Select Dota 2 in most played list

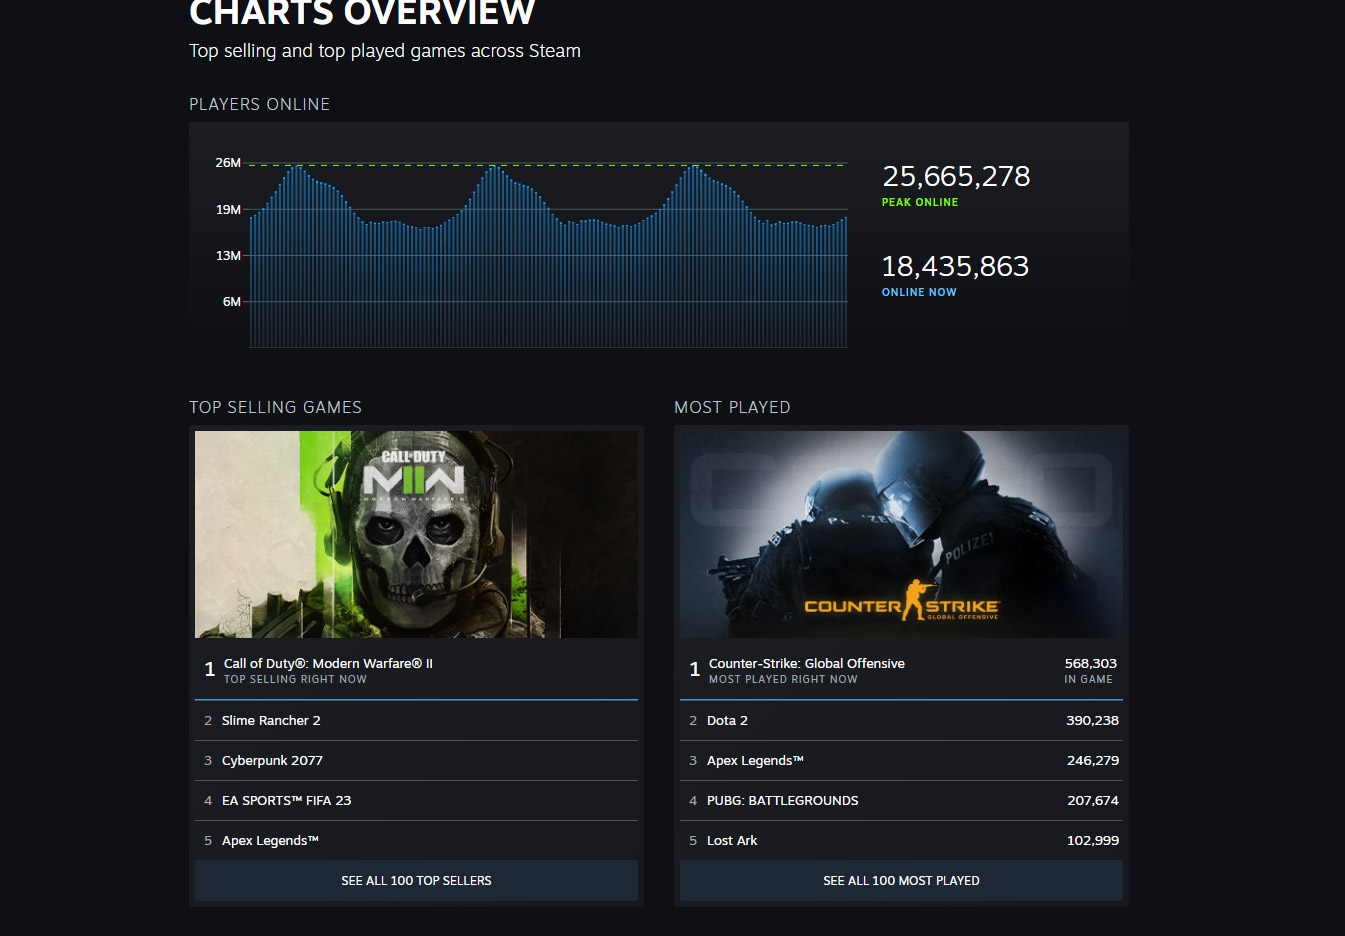pos(727,721)
